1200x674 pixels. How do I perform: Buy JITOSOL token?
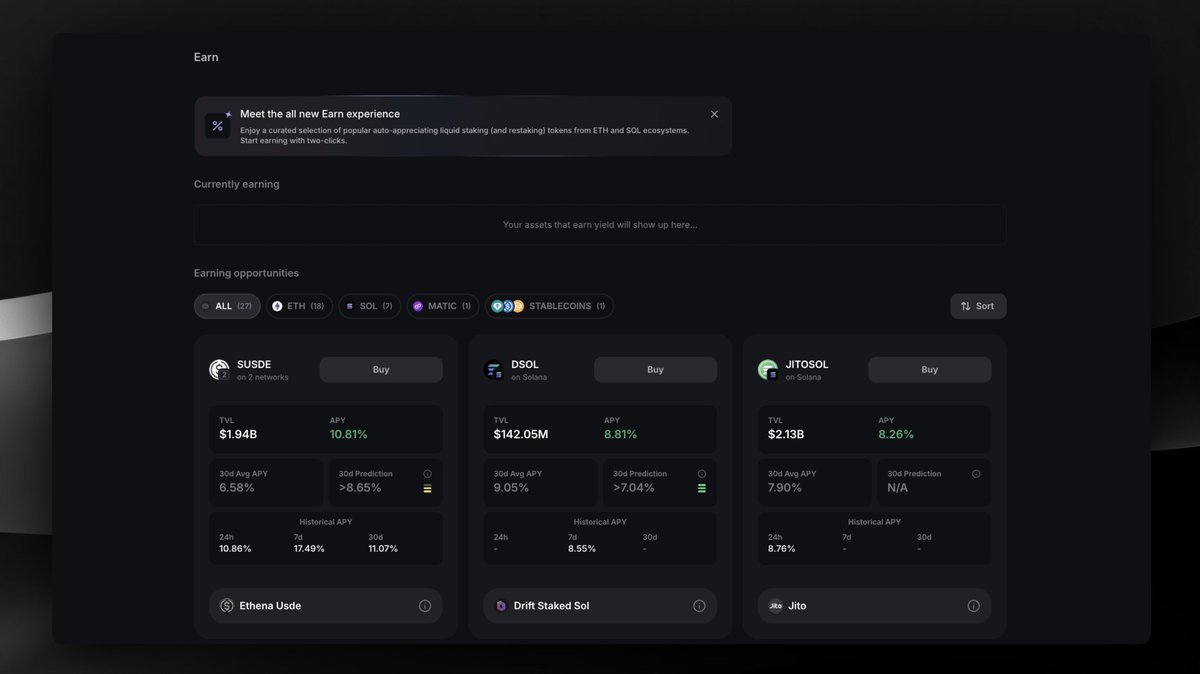click(x=929, y=369)
